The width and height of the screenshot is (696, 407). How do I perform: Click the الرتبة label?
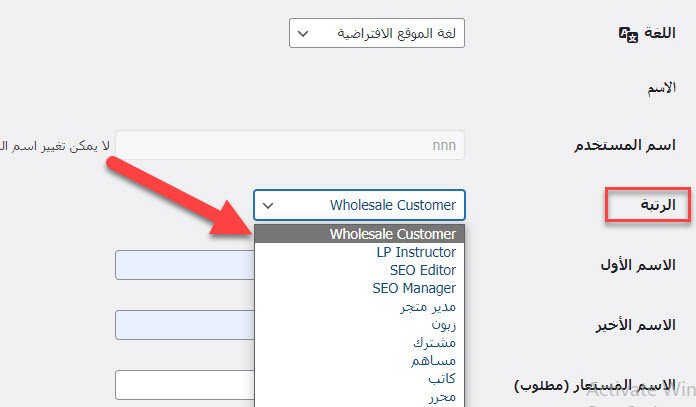click(658, 205)
